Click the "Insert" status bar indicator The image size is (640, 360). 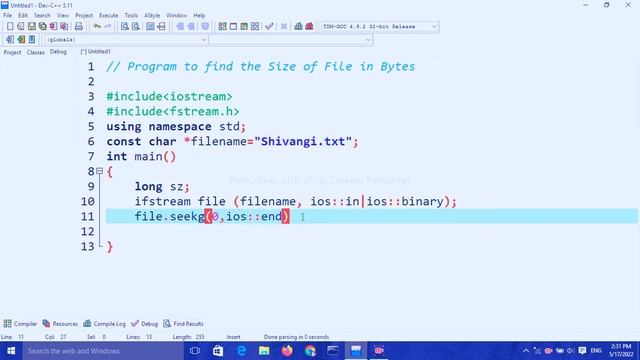point(233,337)
